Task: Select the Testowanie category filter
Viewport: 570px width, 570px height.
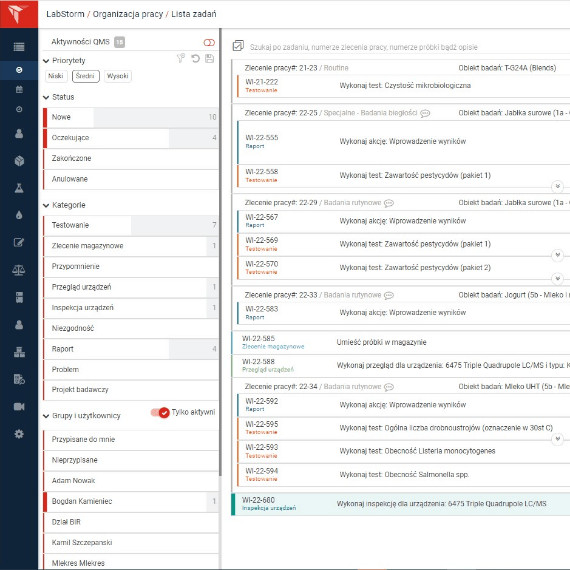Action: [131, 225]
